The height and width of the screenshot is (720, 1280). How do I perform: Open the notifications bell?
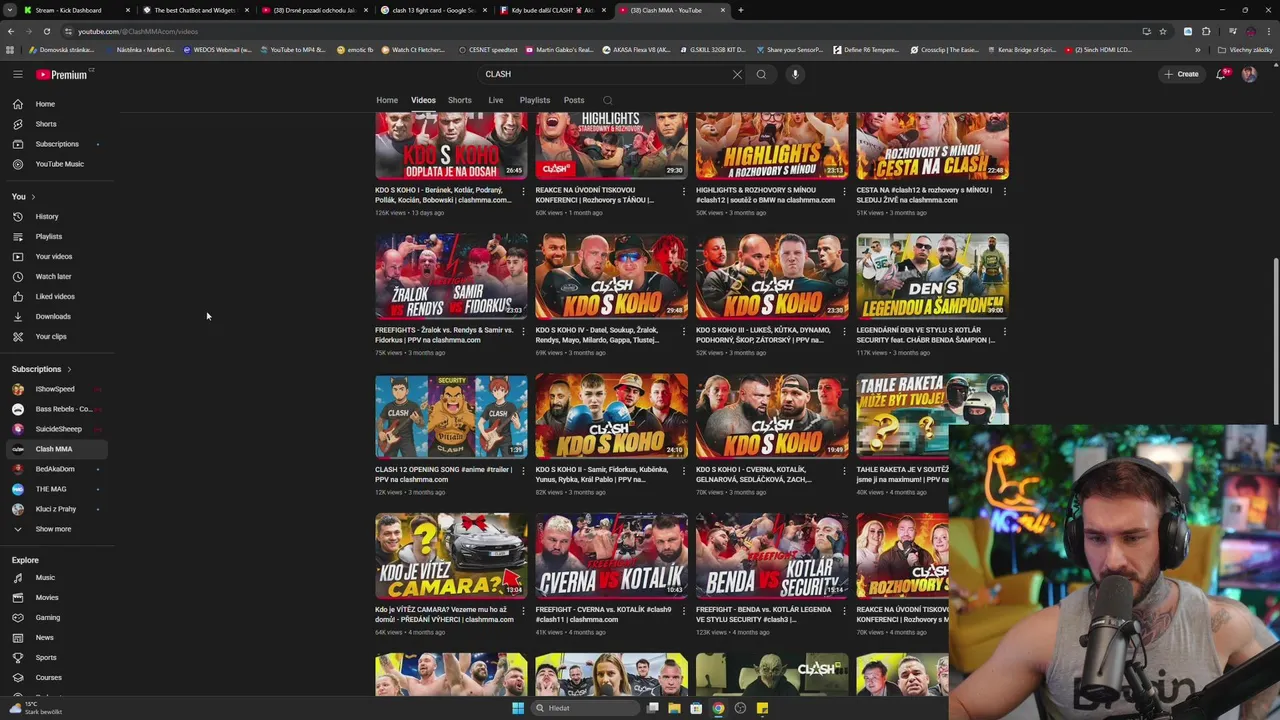click(1221, 74)
